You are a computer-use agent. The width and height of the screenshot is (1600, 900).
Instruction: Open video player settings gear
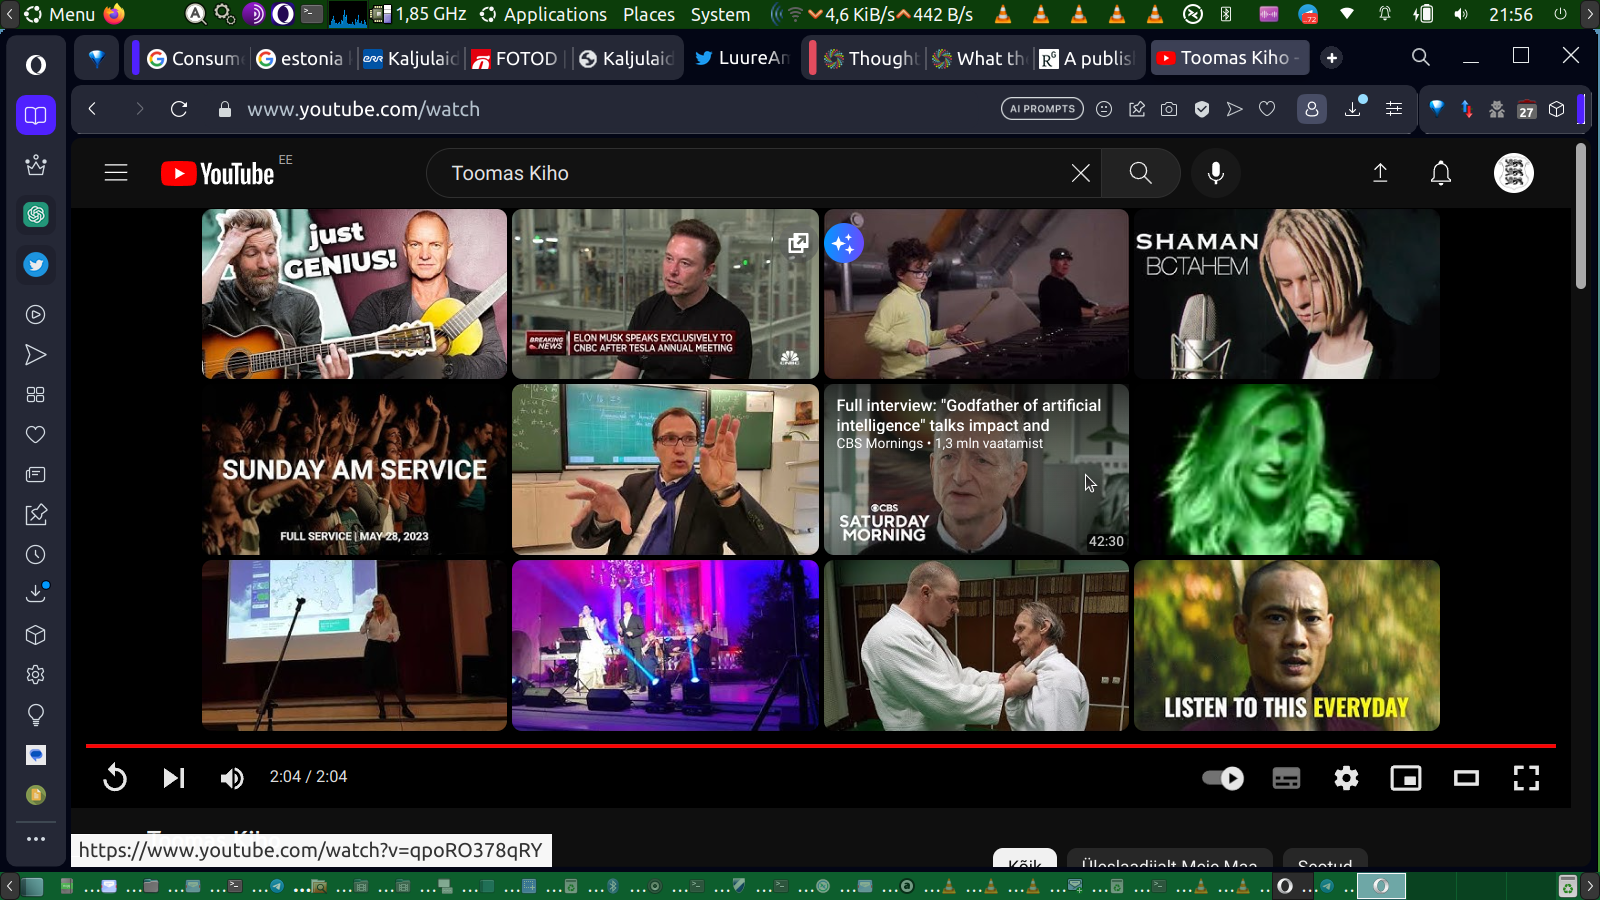pyautogui.click(x=1346, y=777)
